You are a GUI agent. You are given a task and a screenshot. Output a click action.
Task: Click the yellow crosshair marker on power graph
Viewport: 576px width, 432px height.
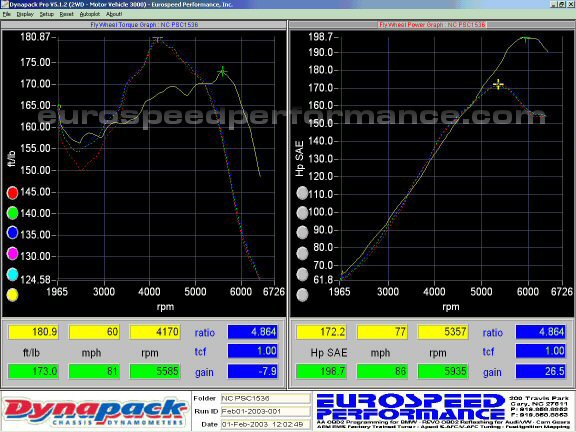pyautogui.click(x=498, y=84)
